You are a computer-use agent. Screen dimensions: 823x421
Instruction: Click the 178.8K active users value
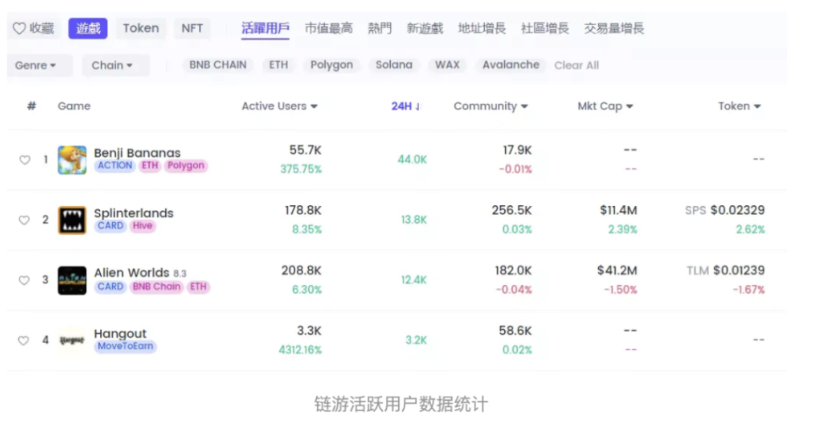pyautogui.click(x=303, y=210)
